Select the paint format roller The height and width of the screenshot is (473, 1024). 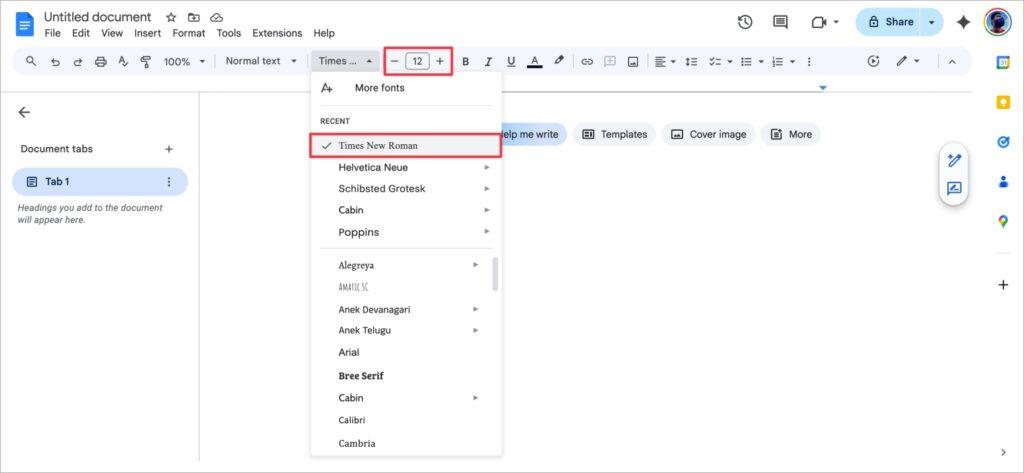146,61
